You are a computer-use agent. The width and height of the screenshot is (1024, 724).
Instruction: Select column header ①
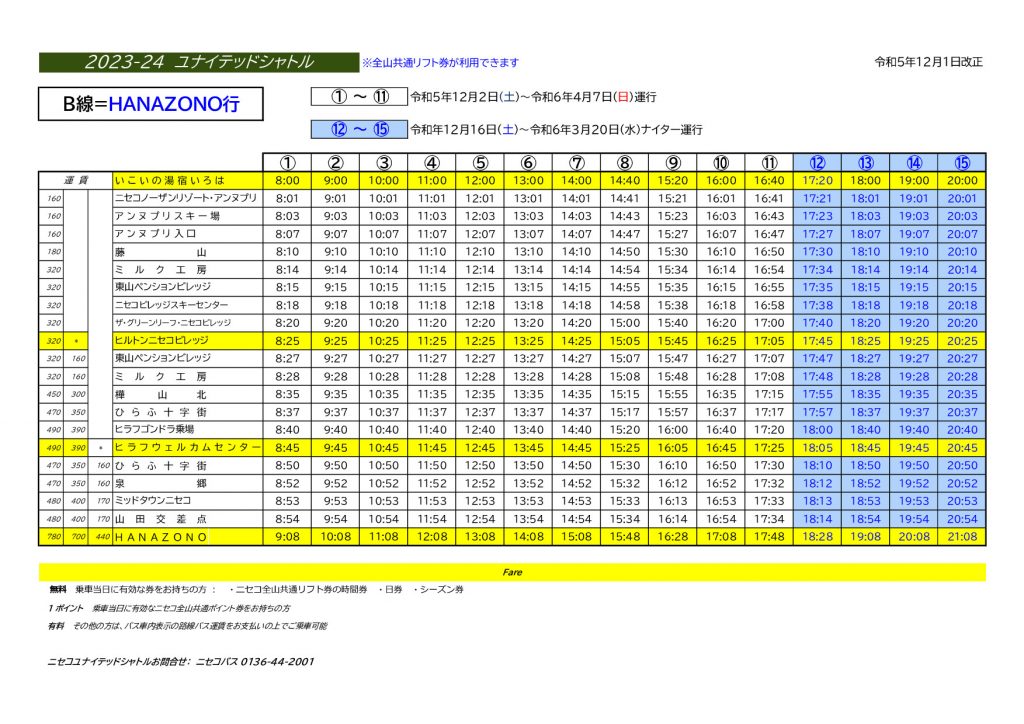[x=287, y=163]
